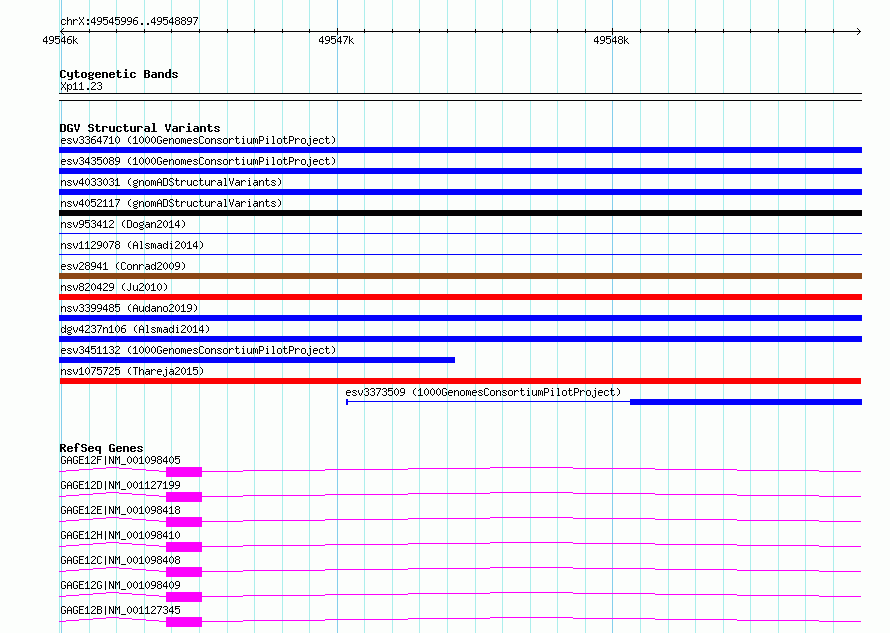Click the chrX:49545996..49548897 coordinate text
This screenshot has width=890, height=633.
point(129,22)
